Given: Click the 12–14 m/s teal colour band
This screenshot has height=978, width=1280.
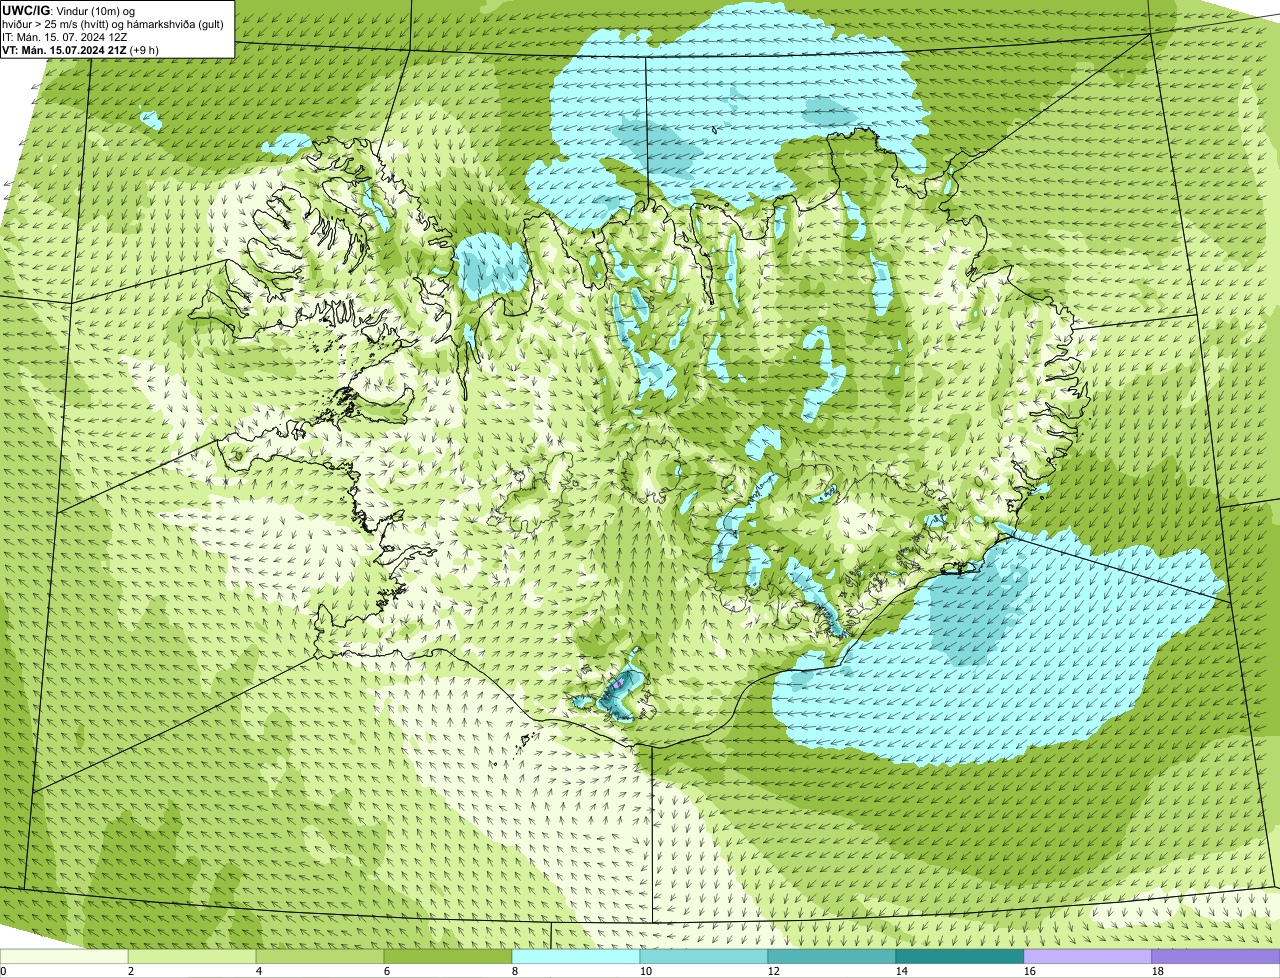Looking at the screenshot, I should click(x=832, y=957).
